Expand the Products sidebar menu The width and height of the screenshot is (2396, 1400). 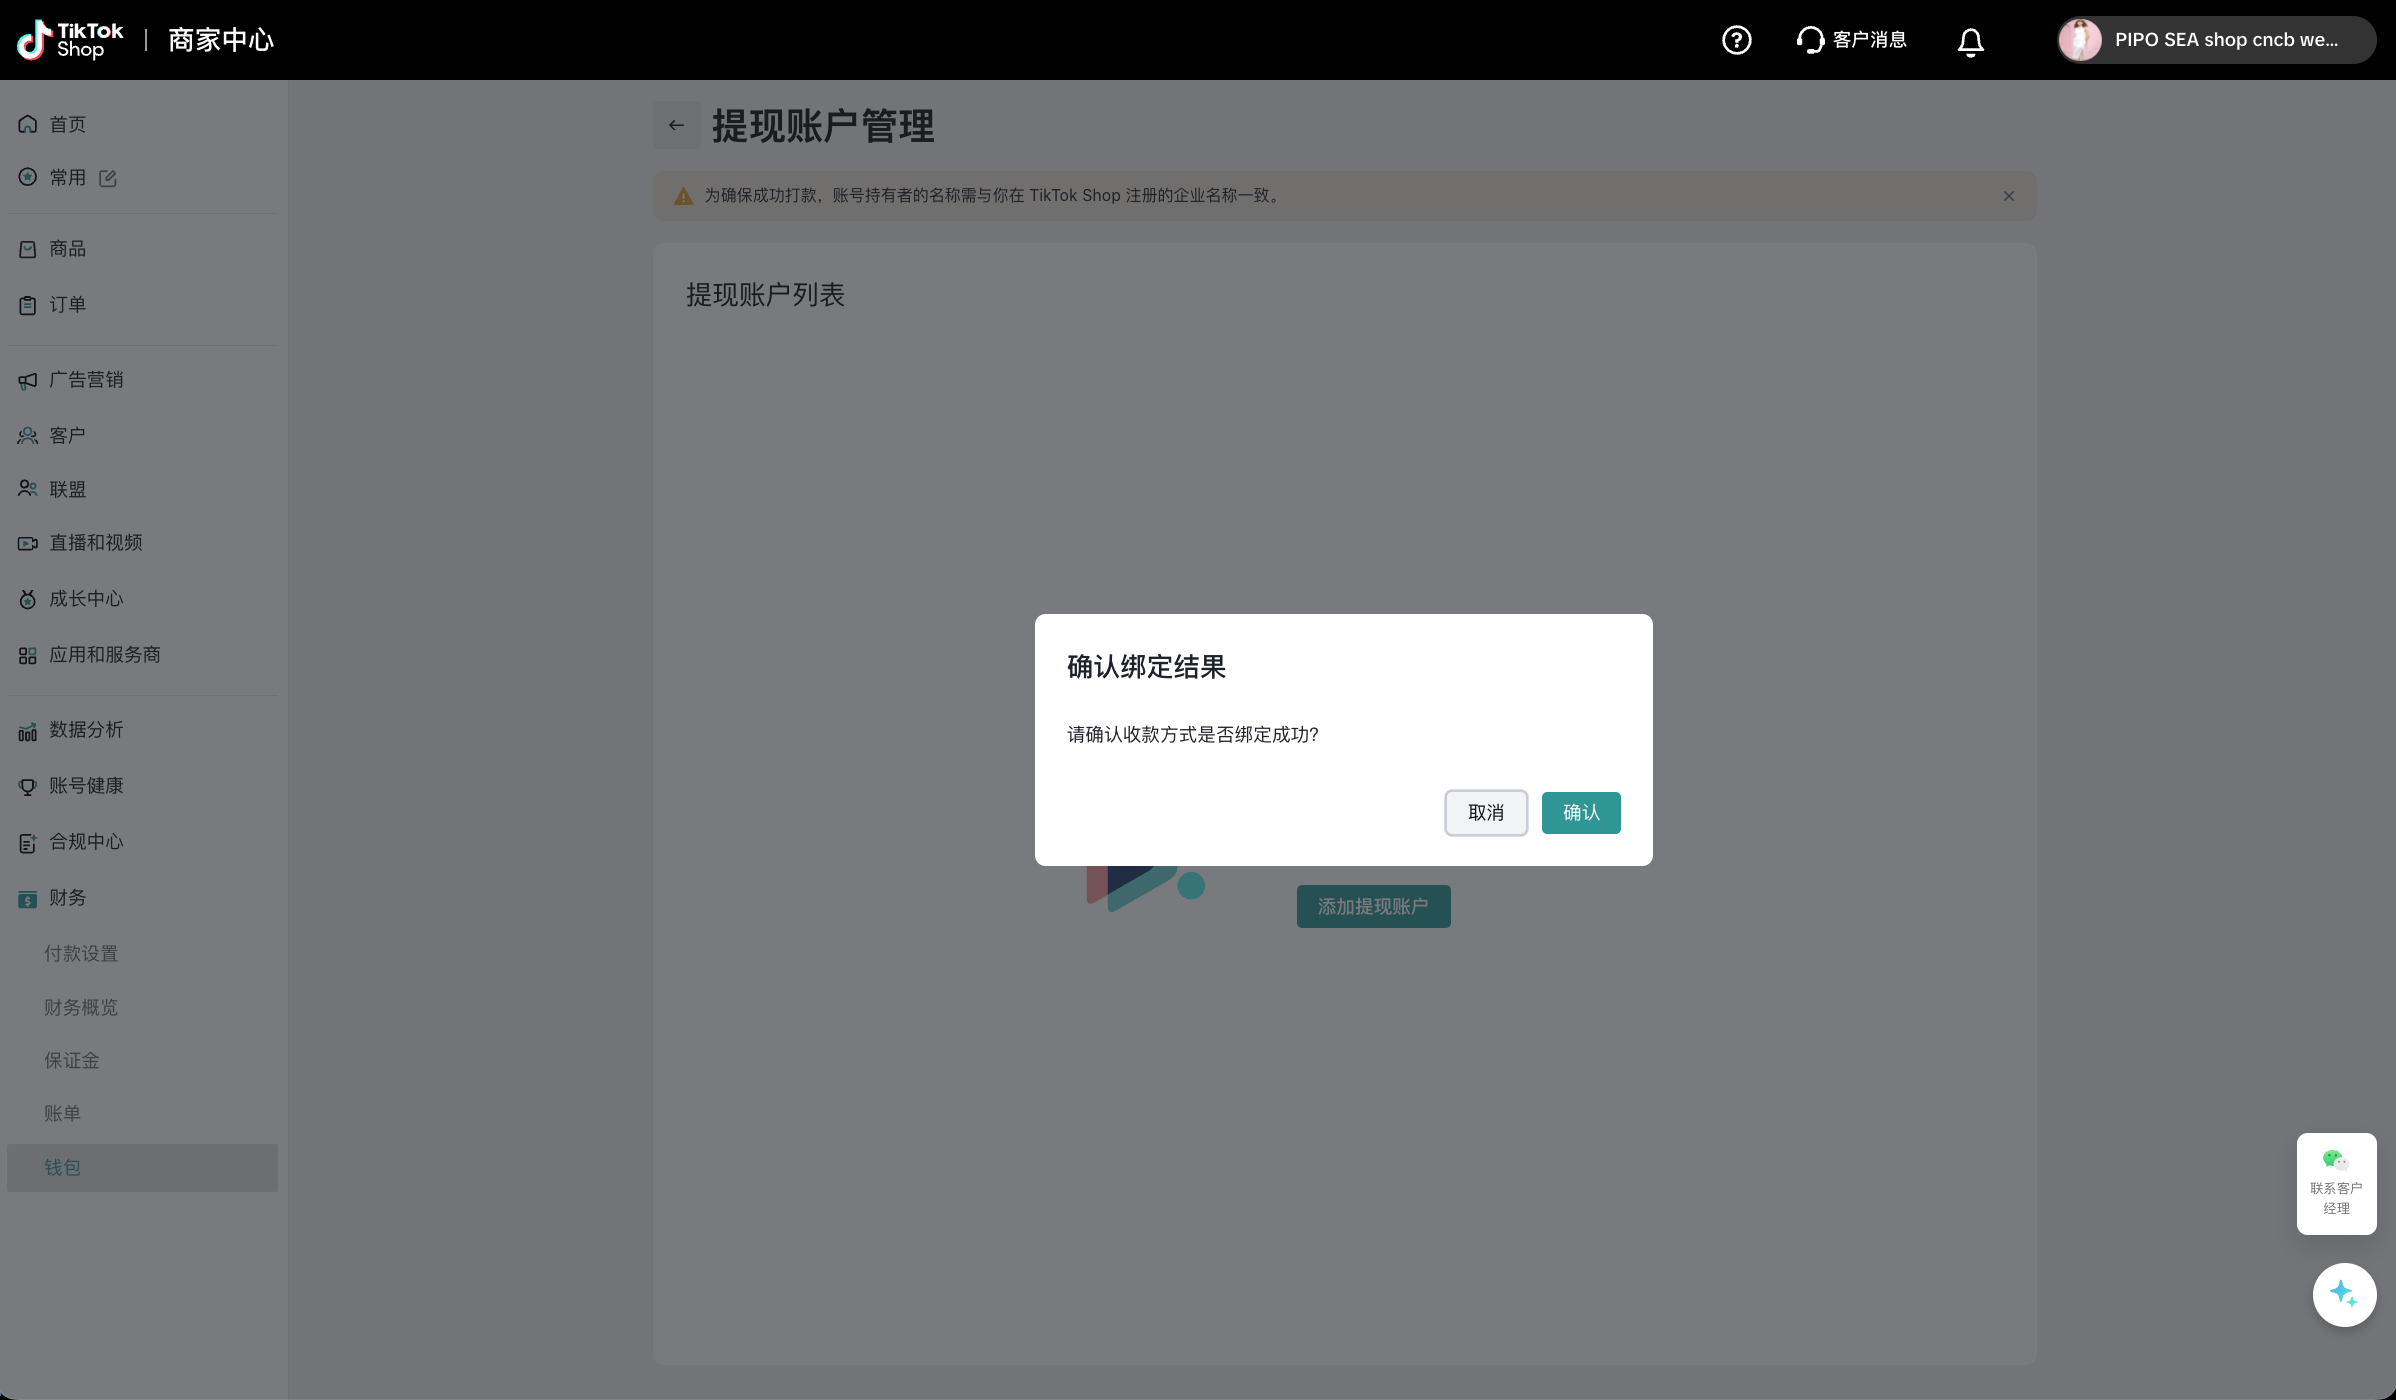pyautogui.click(x=67, y=249)
